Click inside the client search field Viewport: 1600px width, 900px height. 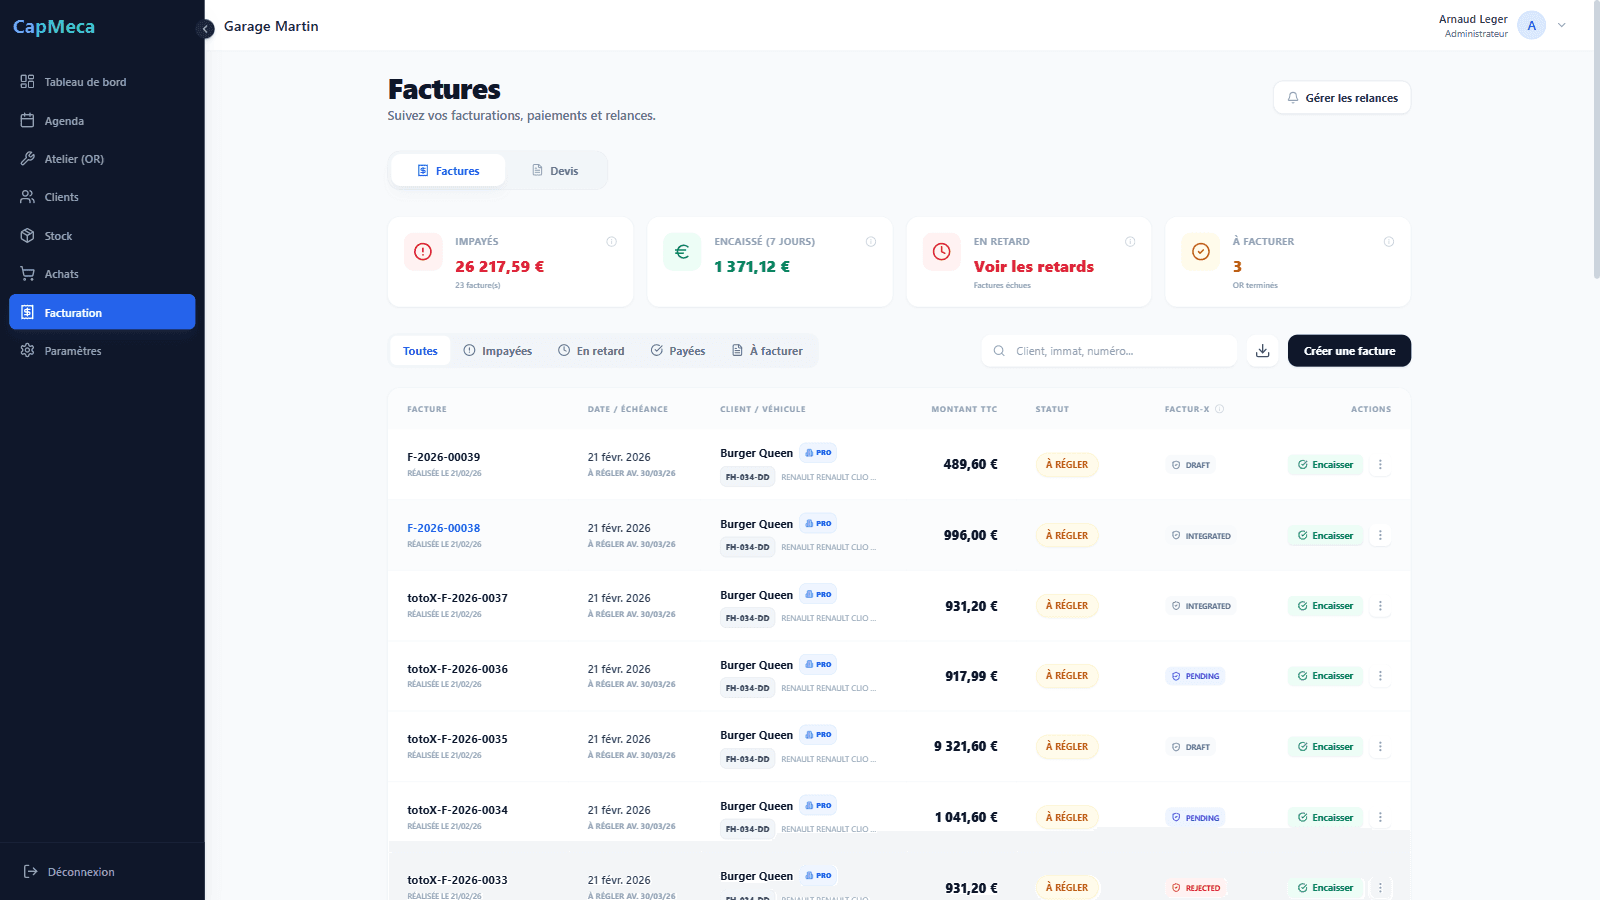click(x=1108, y=350)
